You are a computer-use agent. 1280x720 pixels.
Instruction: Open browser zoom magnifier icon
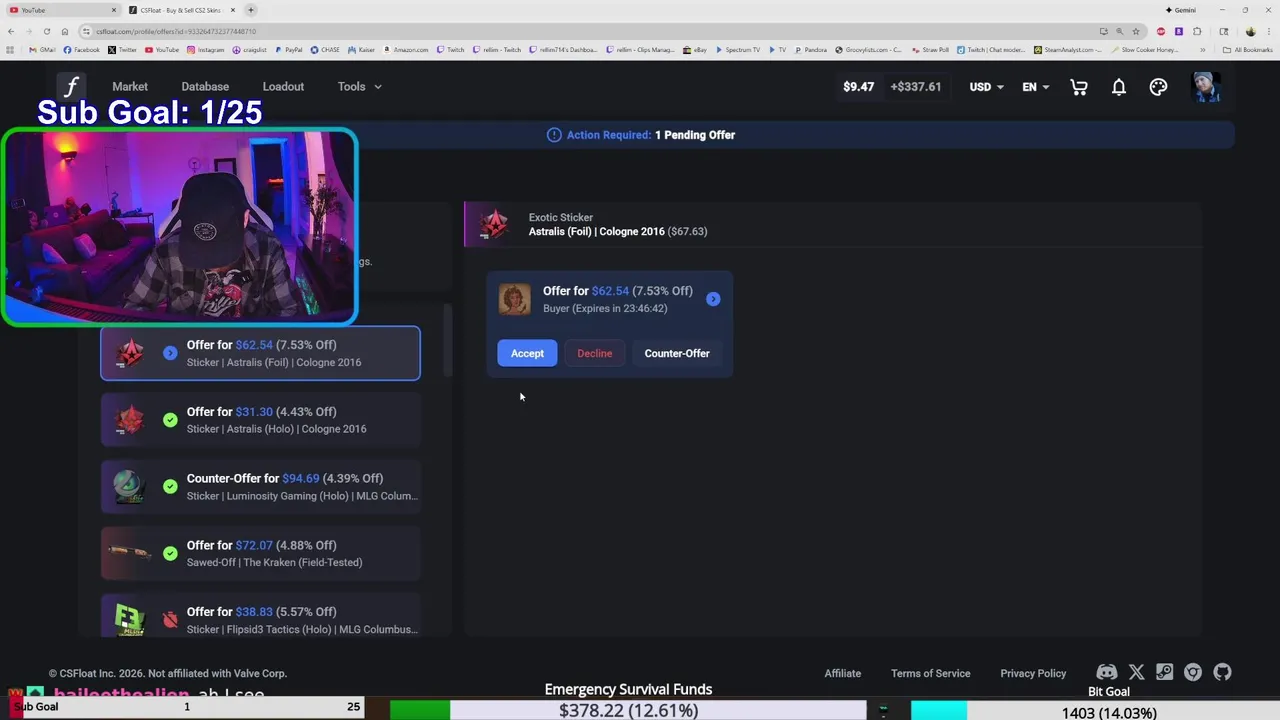click(1119, 31)
